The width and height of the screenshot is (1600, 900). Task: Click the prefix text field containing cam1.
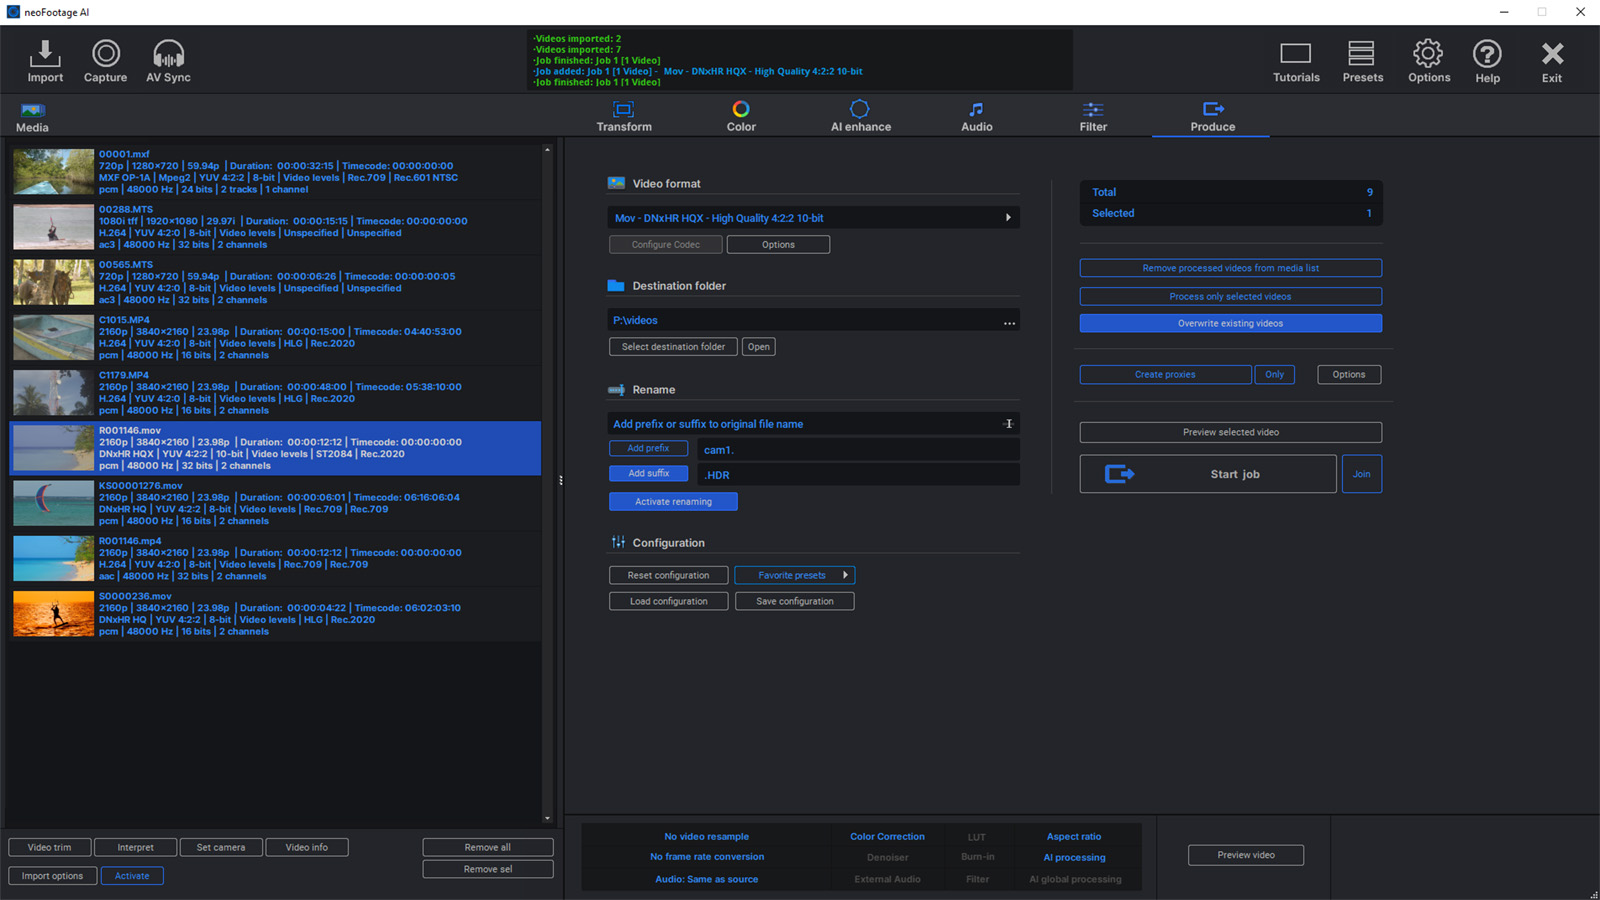(858, 449)
